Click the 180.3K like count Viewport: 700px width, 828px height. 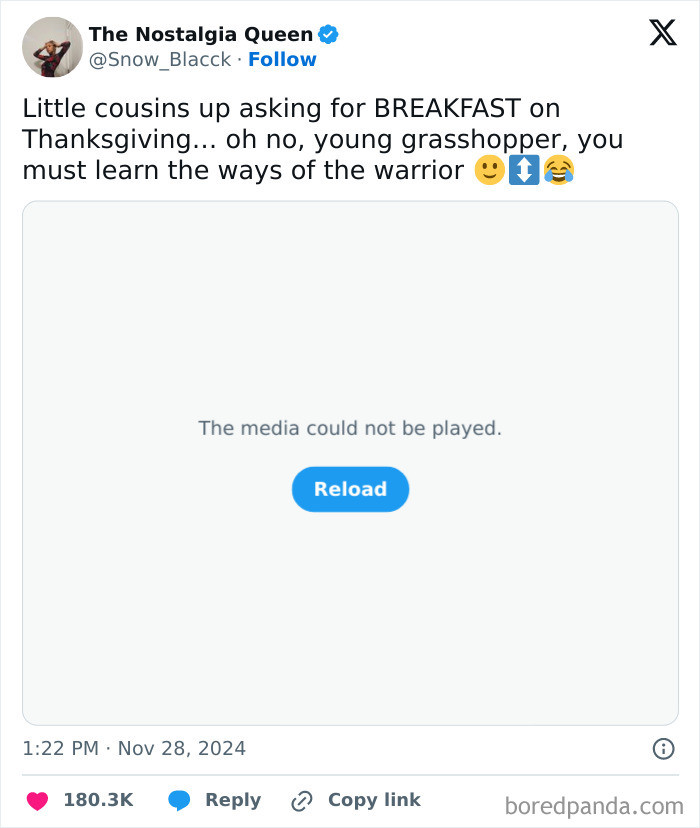98,799
